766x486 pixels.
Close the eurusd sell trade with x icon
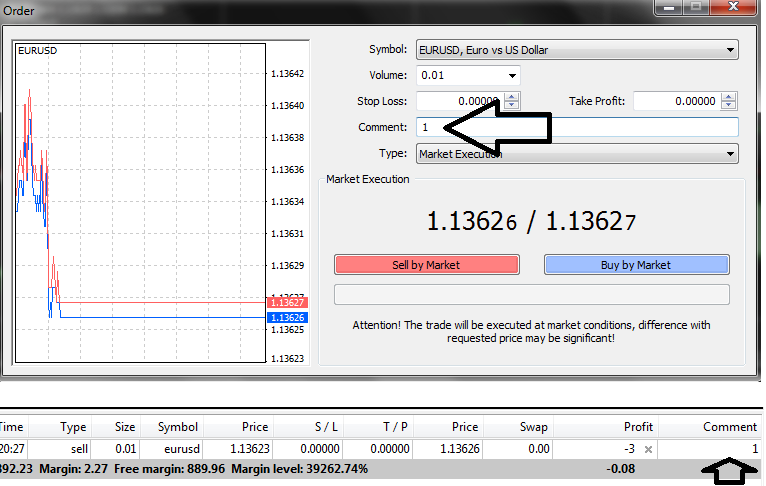click(648, 449)
